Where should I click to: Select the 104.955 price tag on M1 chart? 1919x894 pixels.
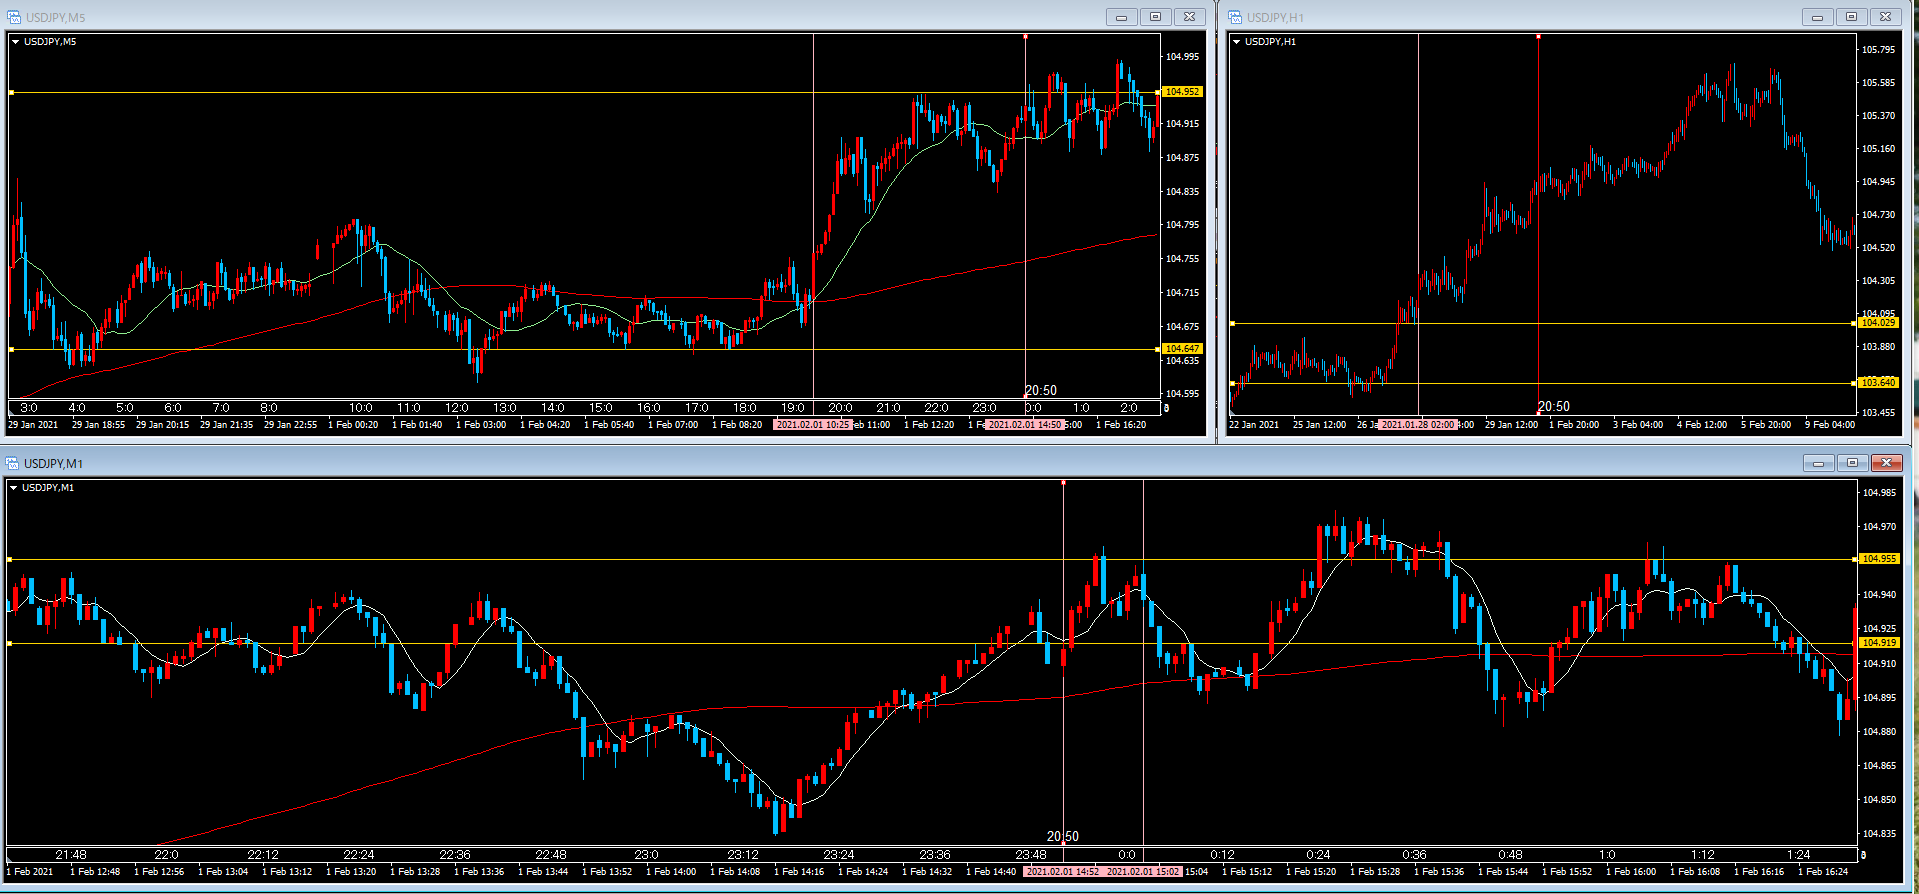tap(1879, 559)
